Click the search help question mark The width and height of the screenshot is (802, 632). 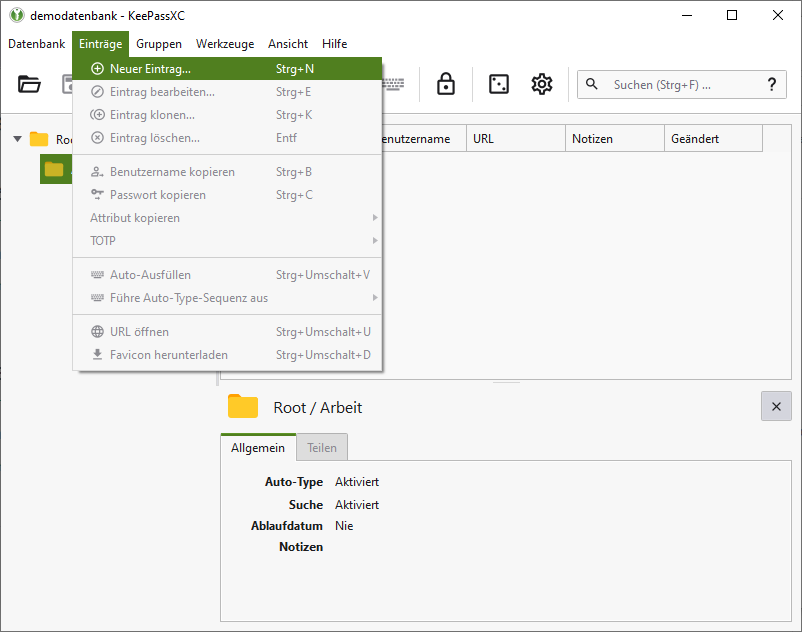click(770, 85)
